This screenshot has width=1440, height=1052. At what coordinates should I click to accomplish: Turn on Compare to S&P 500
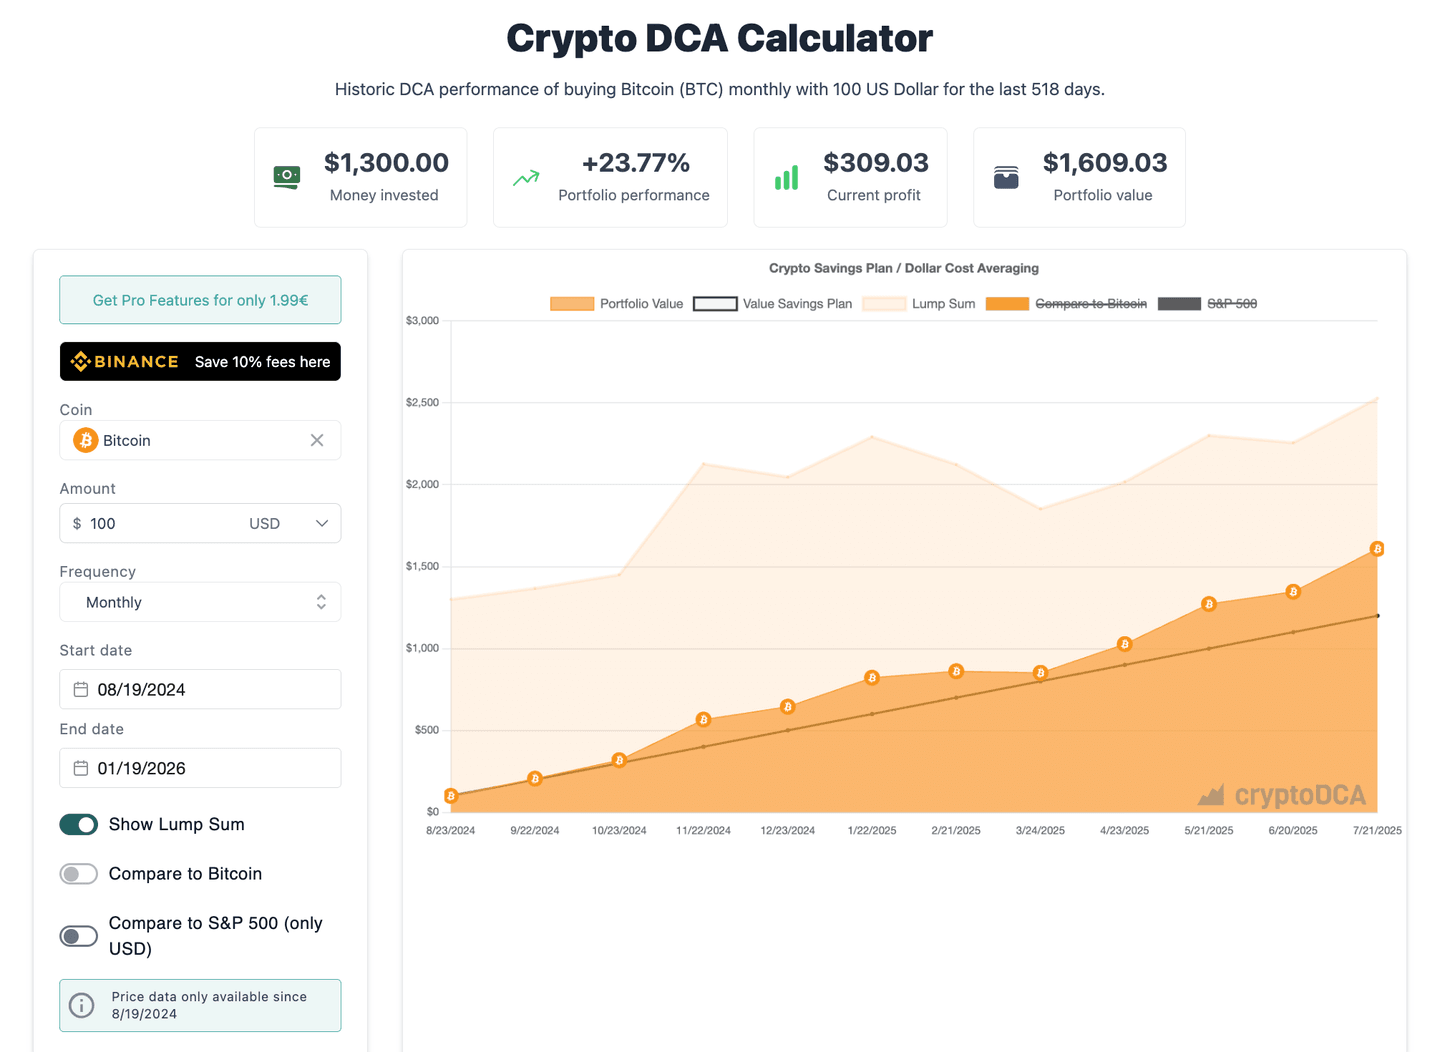coord(78,935)
